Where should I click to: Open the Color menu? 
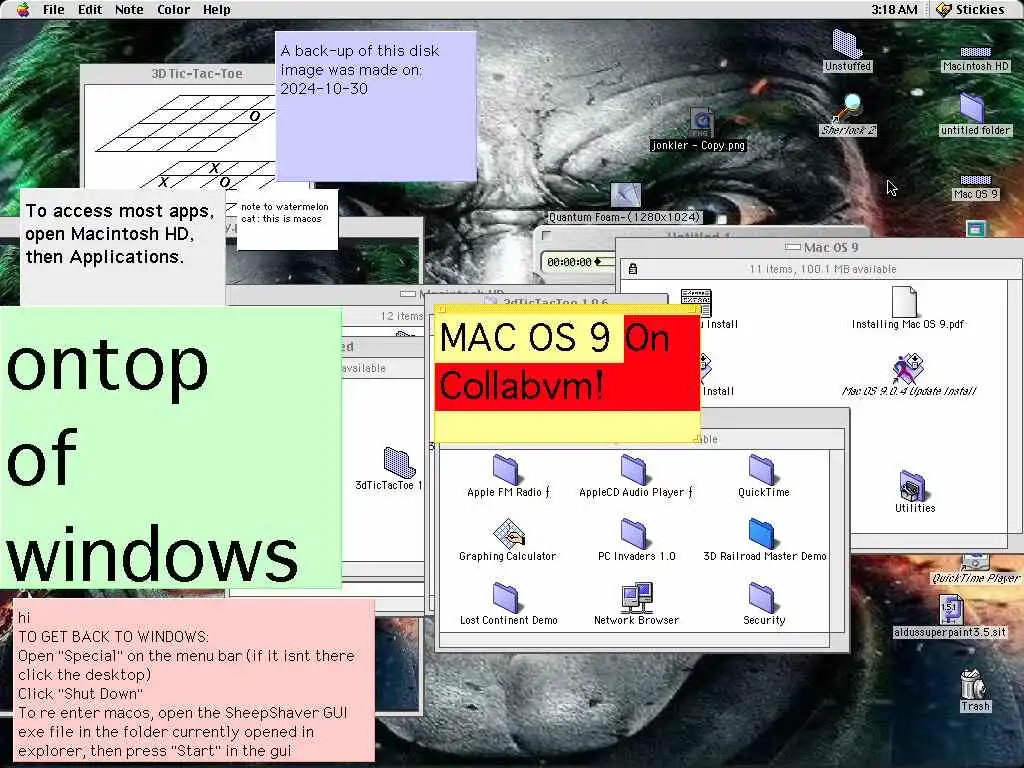tap(174, 9)
